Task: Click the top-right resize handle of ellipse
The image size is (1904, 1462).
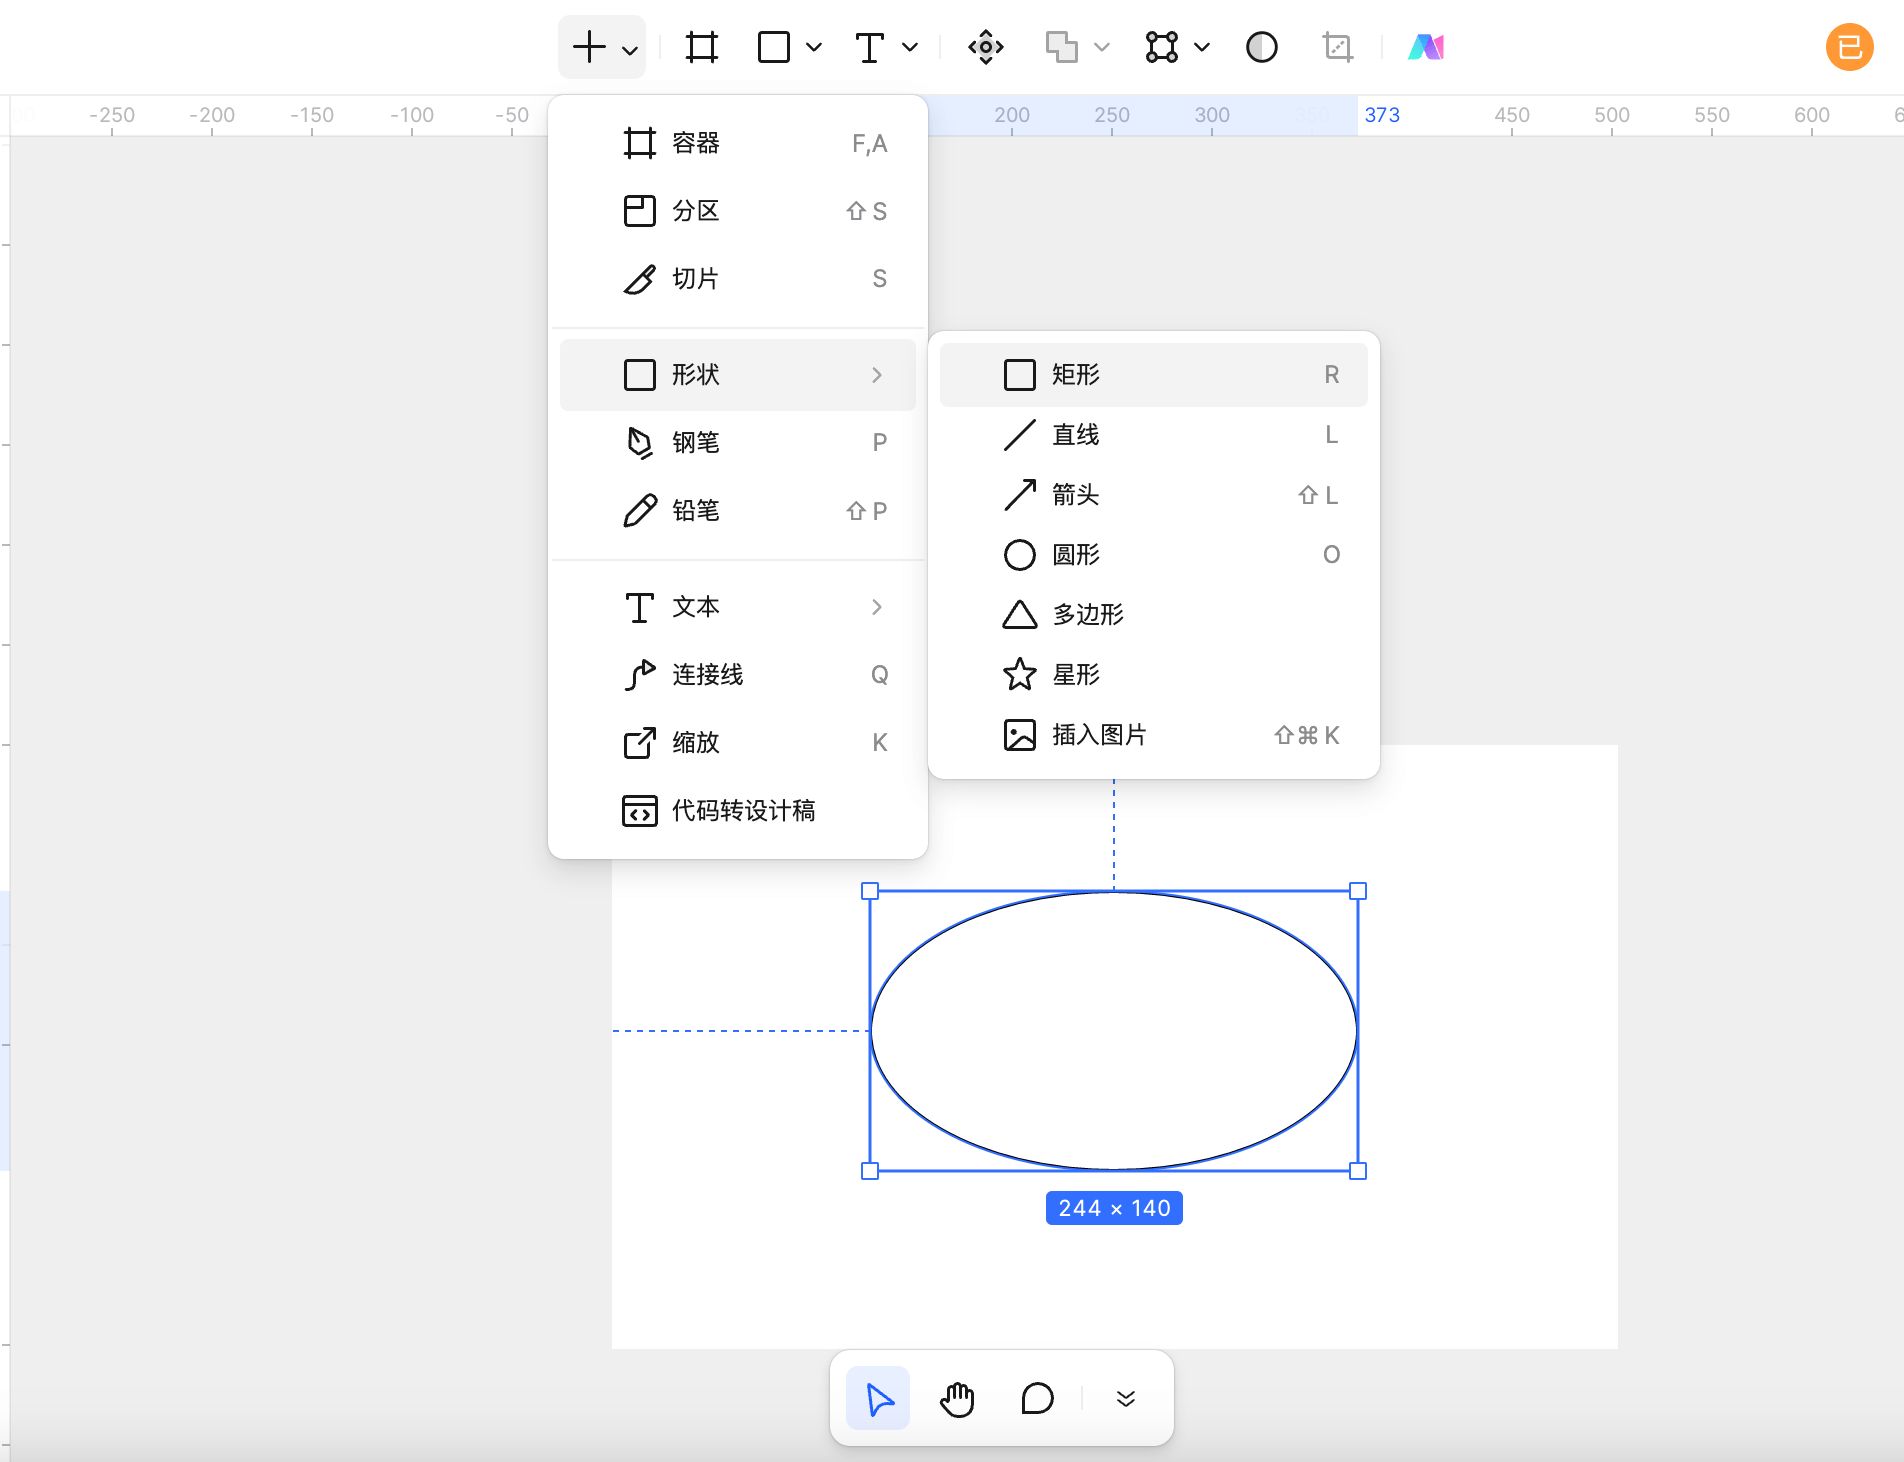Action: (1358, 891)
